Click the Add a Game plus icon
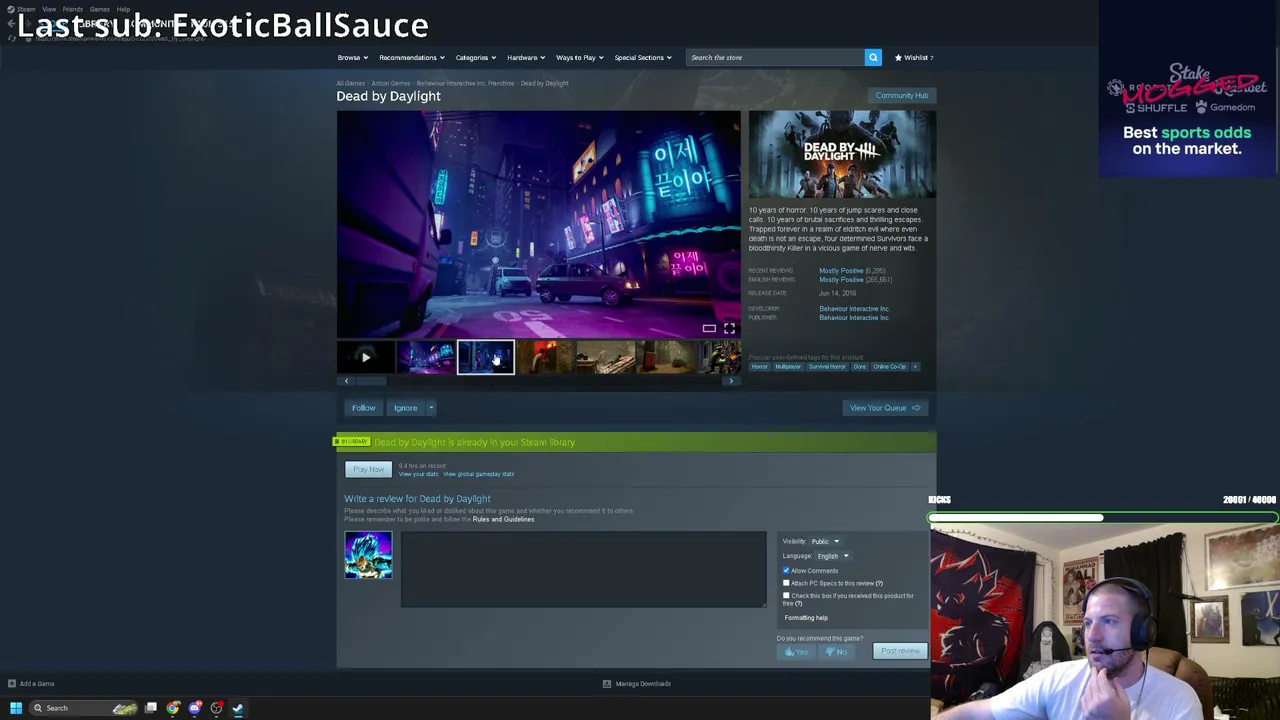The width and height of the screenshot is (1280, 720). [x=12, y=684]
